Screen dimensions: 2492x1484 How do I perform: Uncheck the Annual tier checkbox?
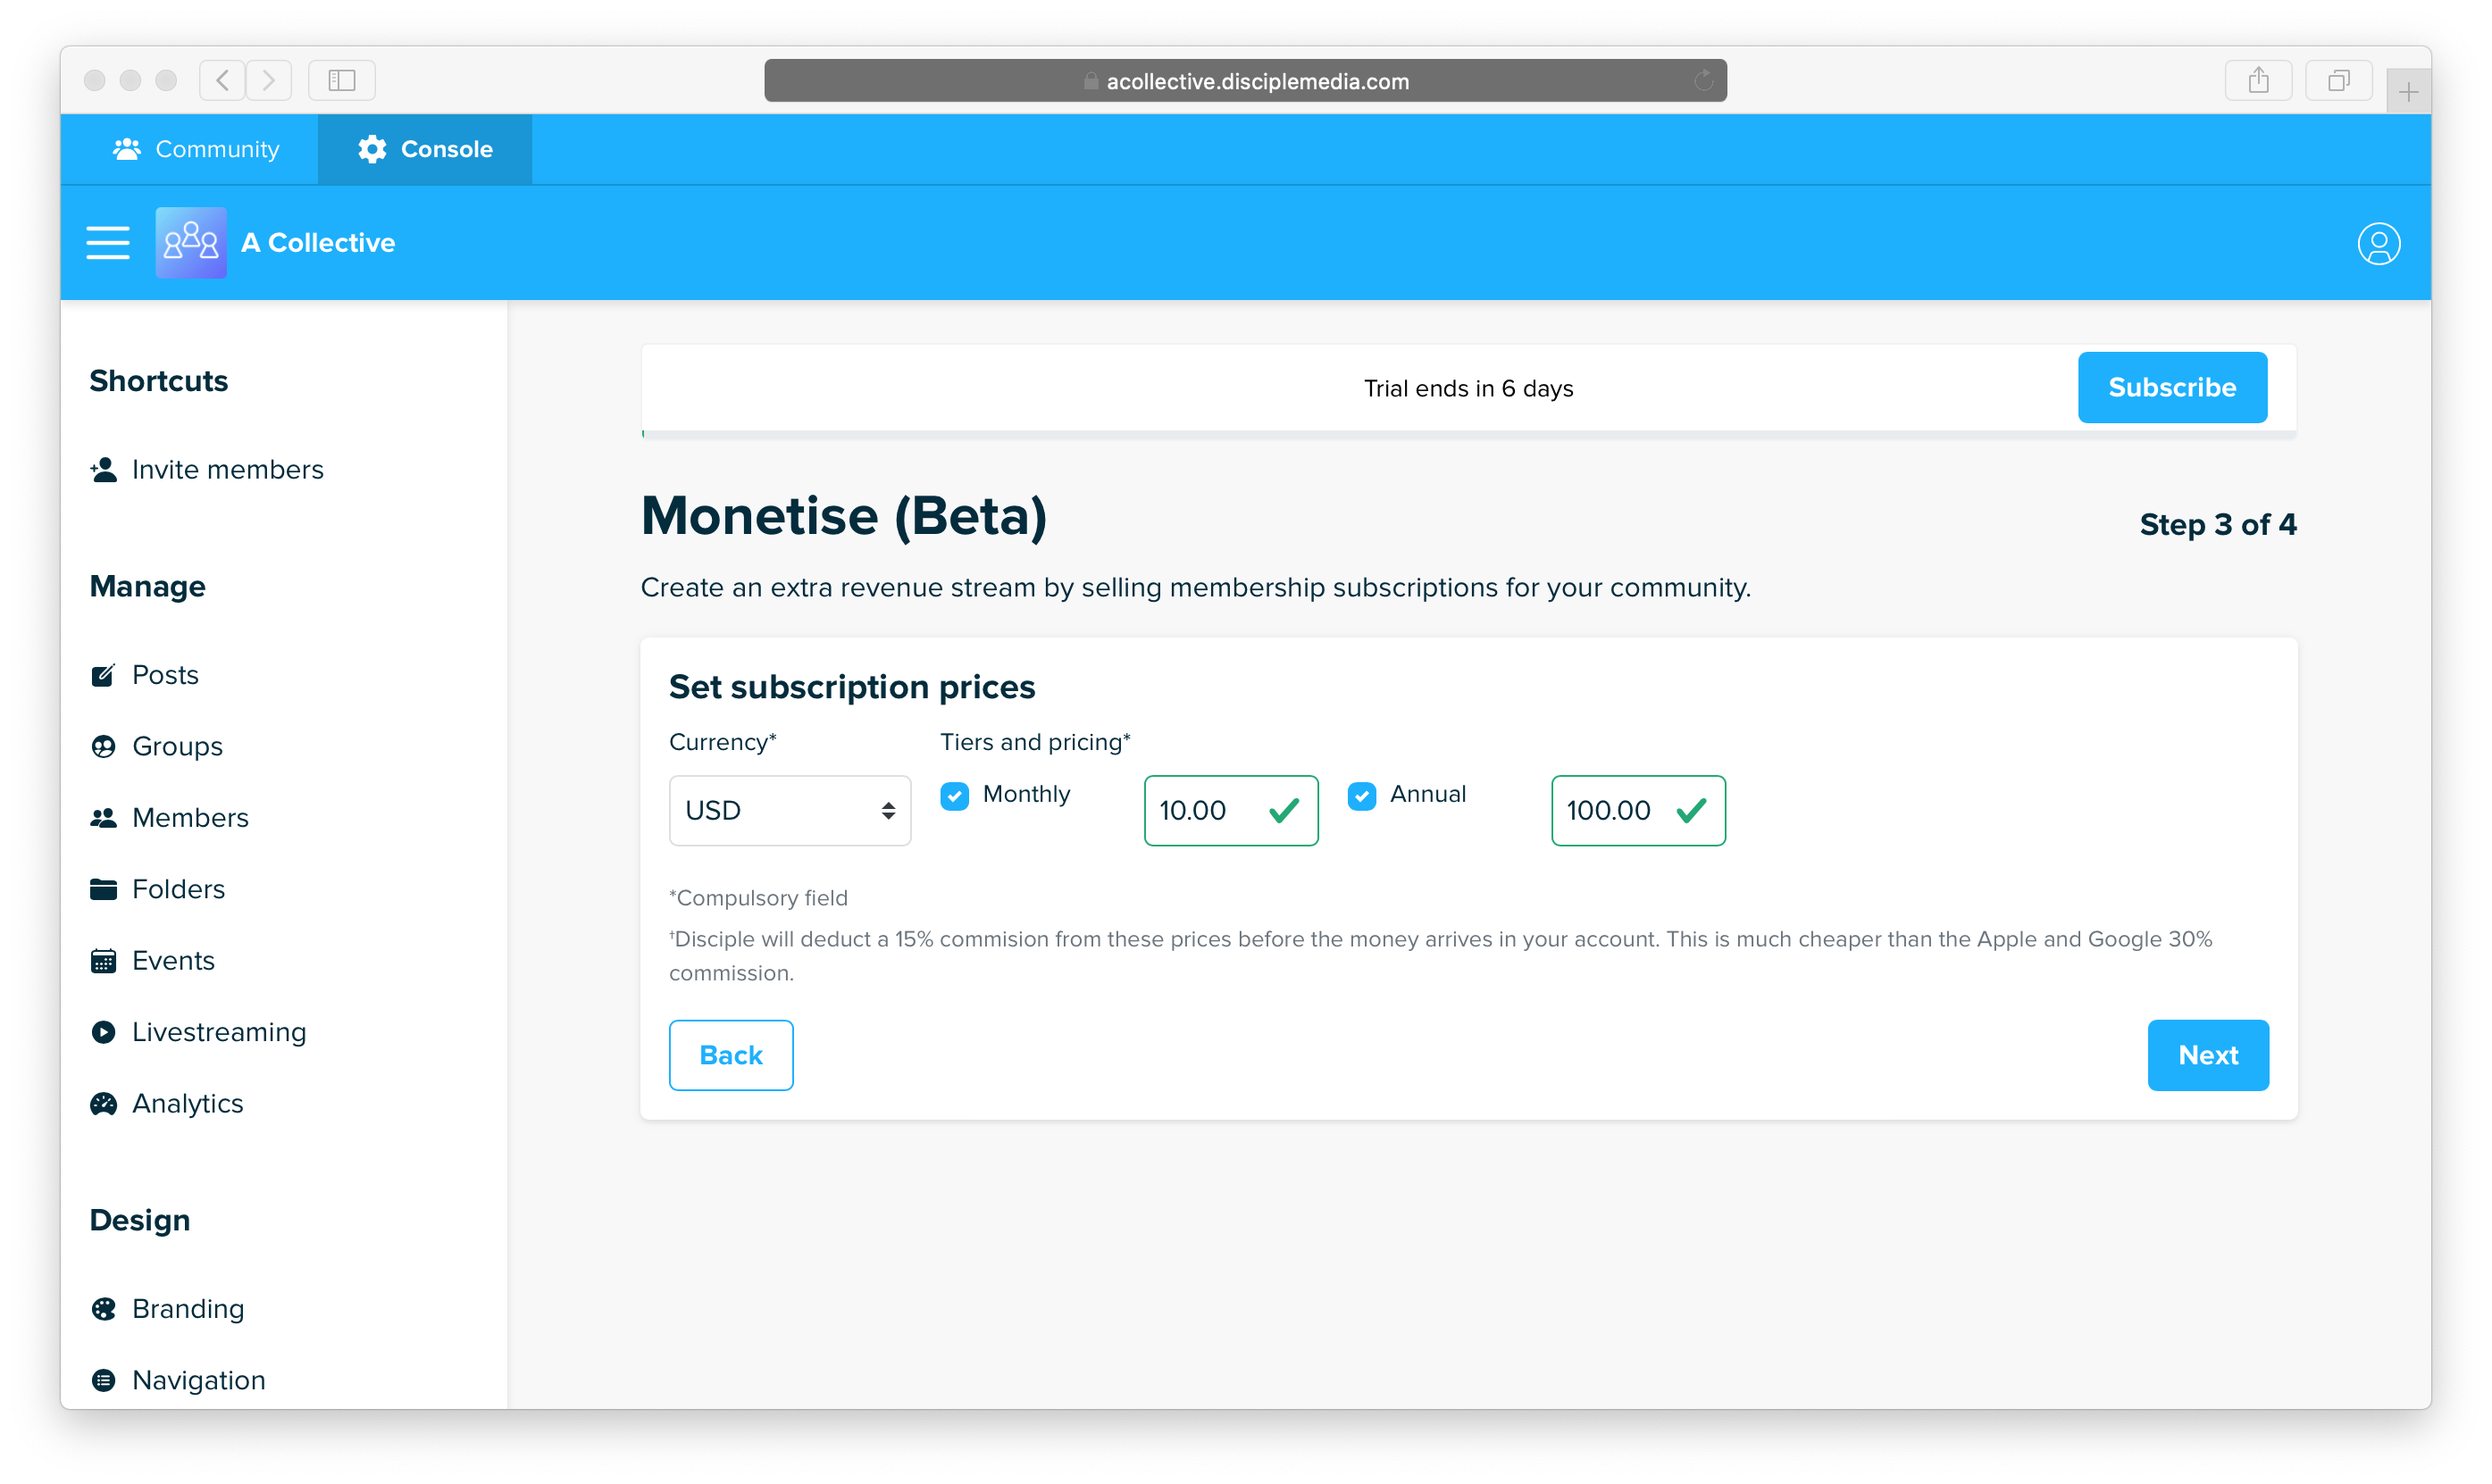click(x=1362, y=795)
